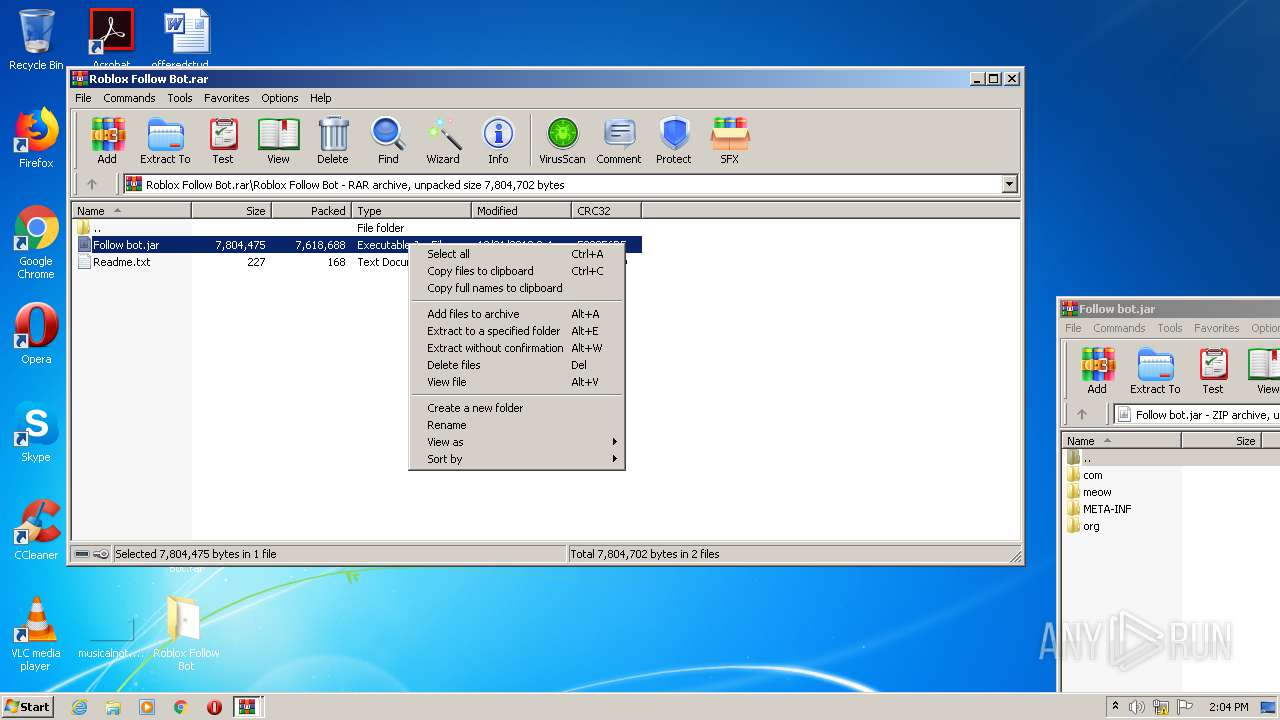Sort by the Type column header
This screenshot has height=720, width=1280.
(x=411, y=210)
